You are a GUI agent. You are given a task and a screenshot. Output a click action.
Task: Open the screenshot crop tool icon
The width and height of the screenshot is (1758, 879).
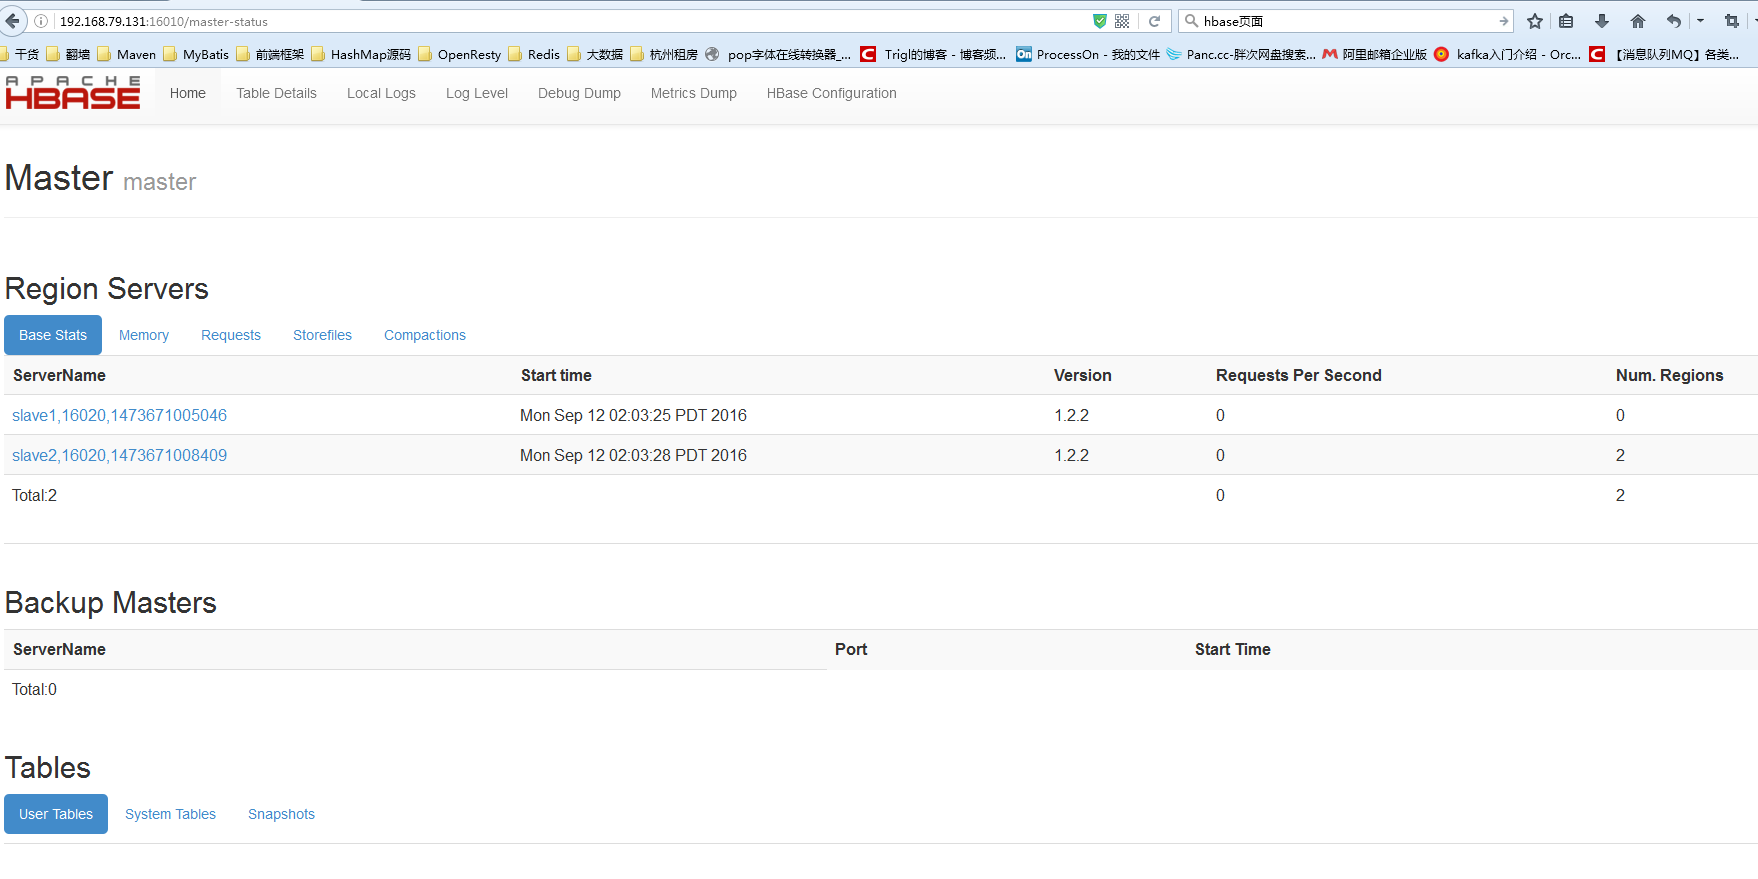[x=1732, y=21]
